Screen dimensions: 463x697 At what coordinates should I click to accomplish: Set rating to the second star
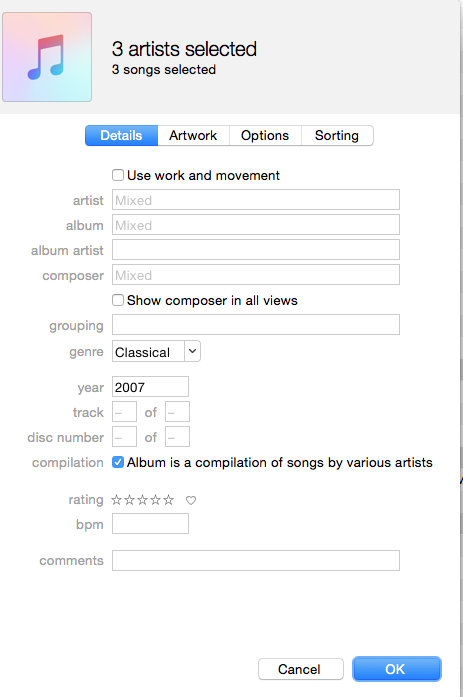(129, 500)
